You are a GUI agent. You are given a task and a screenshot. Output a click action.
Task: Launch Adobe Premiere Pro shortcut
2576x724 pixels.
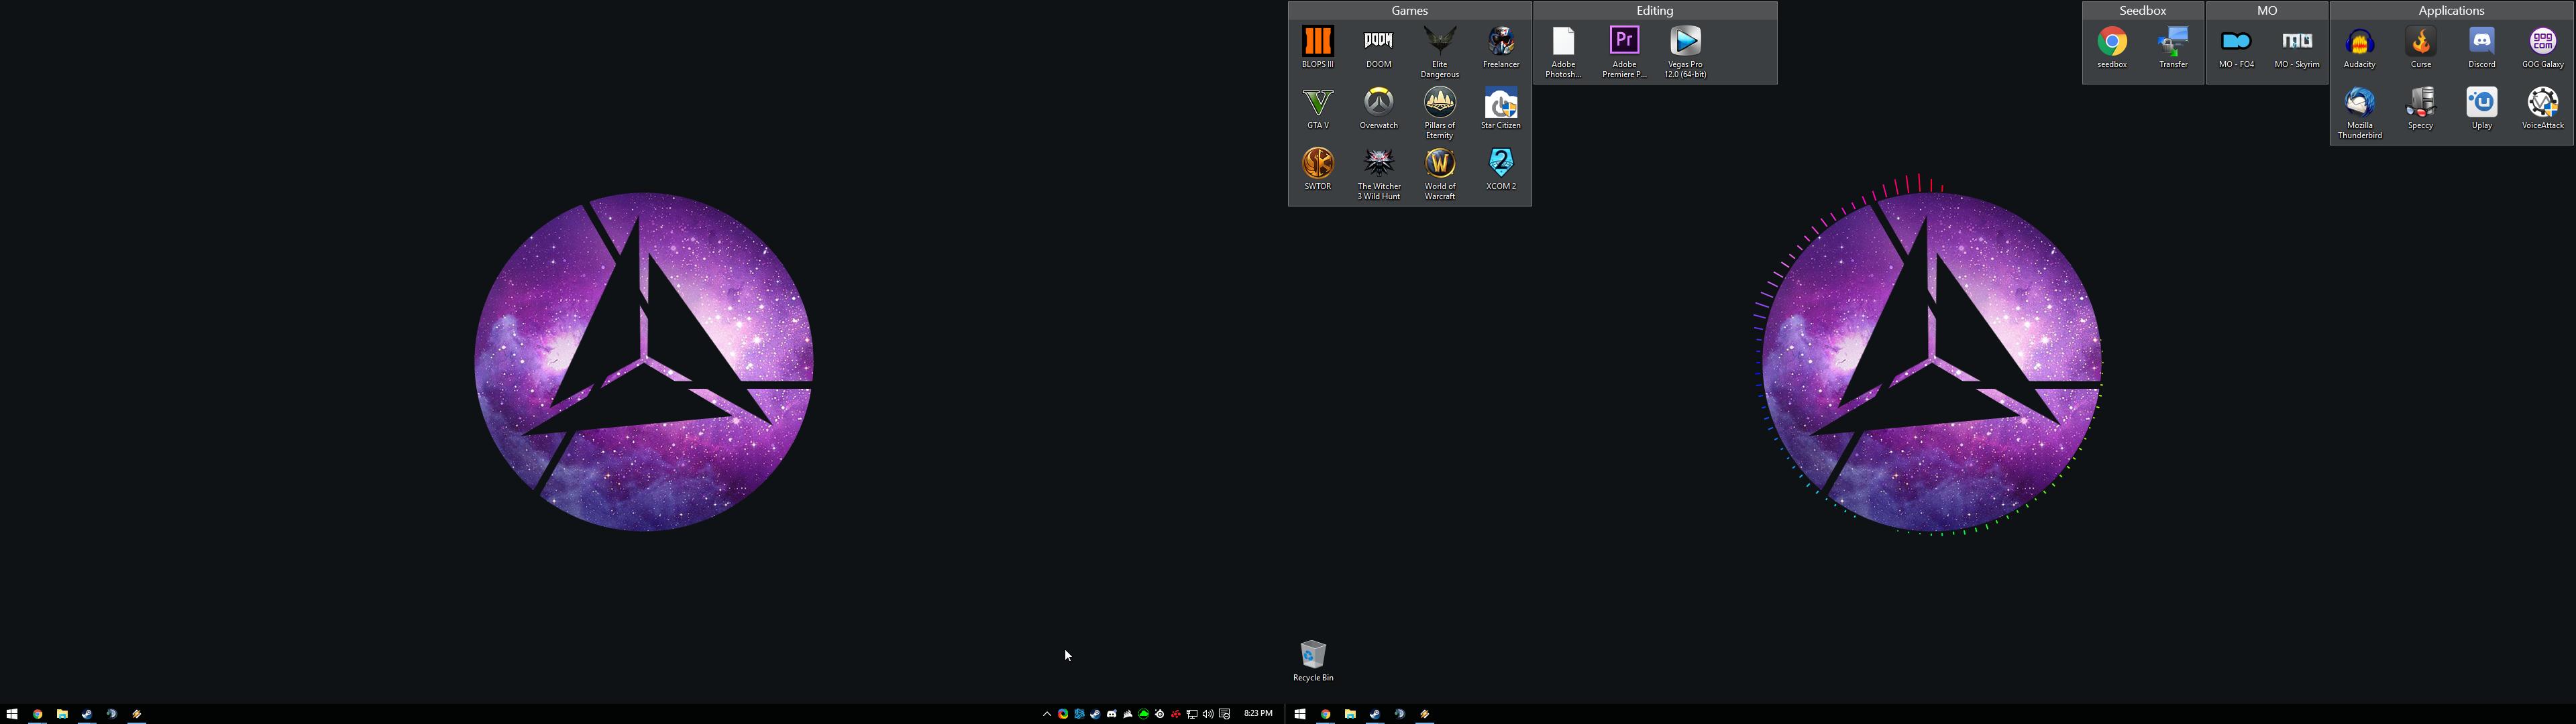point(1624,52)
